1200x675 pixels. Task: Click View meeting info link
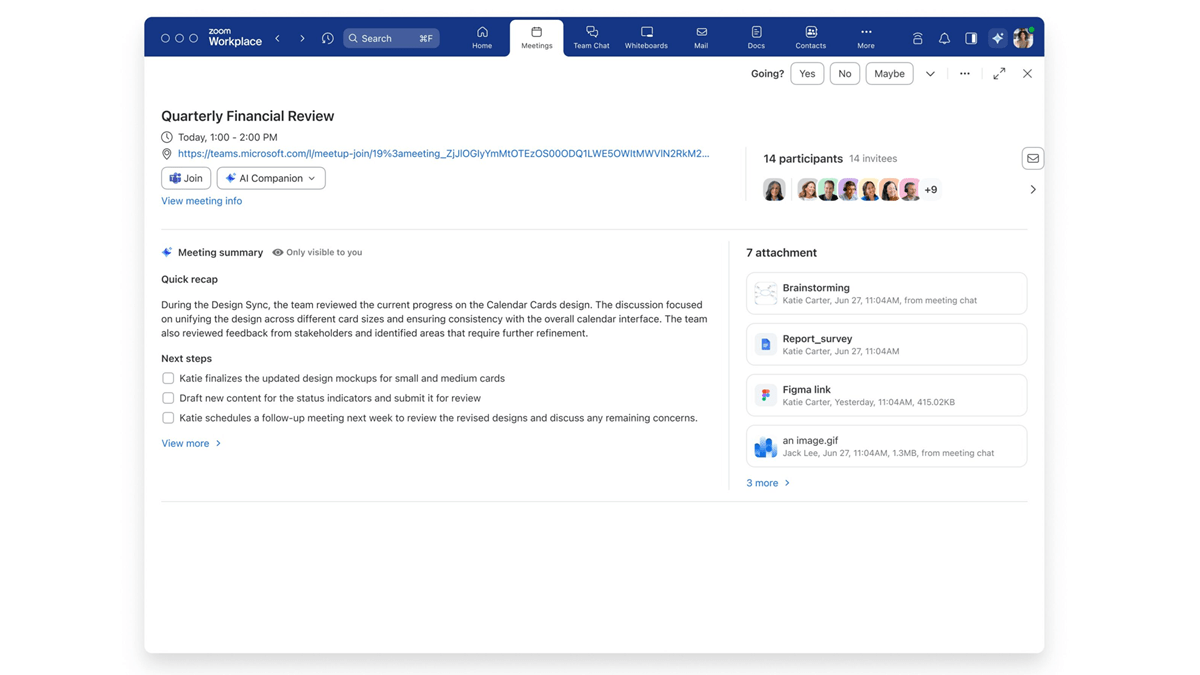coord(201,201)
